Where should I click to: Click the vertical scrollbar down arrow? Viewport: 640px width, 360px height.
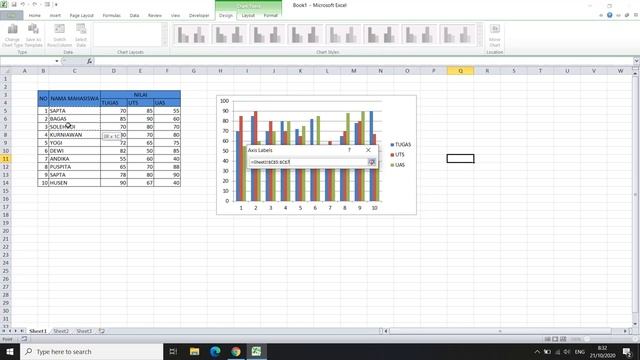(x=635, y=324)
